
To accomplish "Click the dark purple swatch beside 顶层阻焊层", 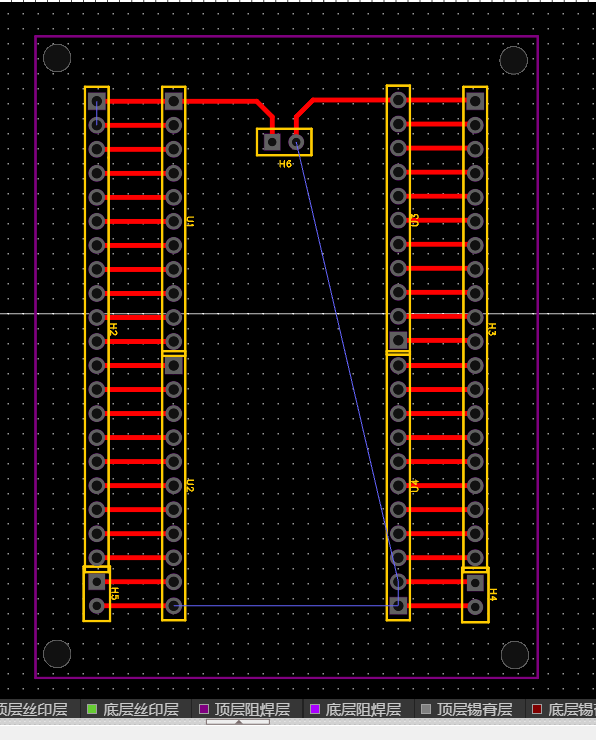I will (x=204, y=709).
